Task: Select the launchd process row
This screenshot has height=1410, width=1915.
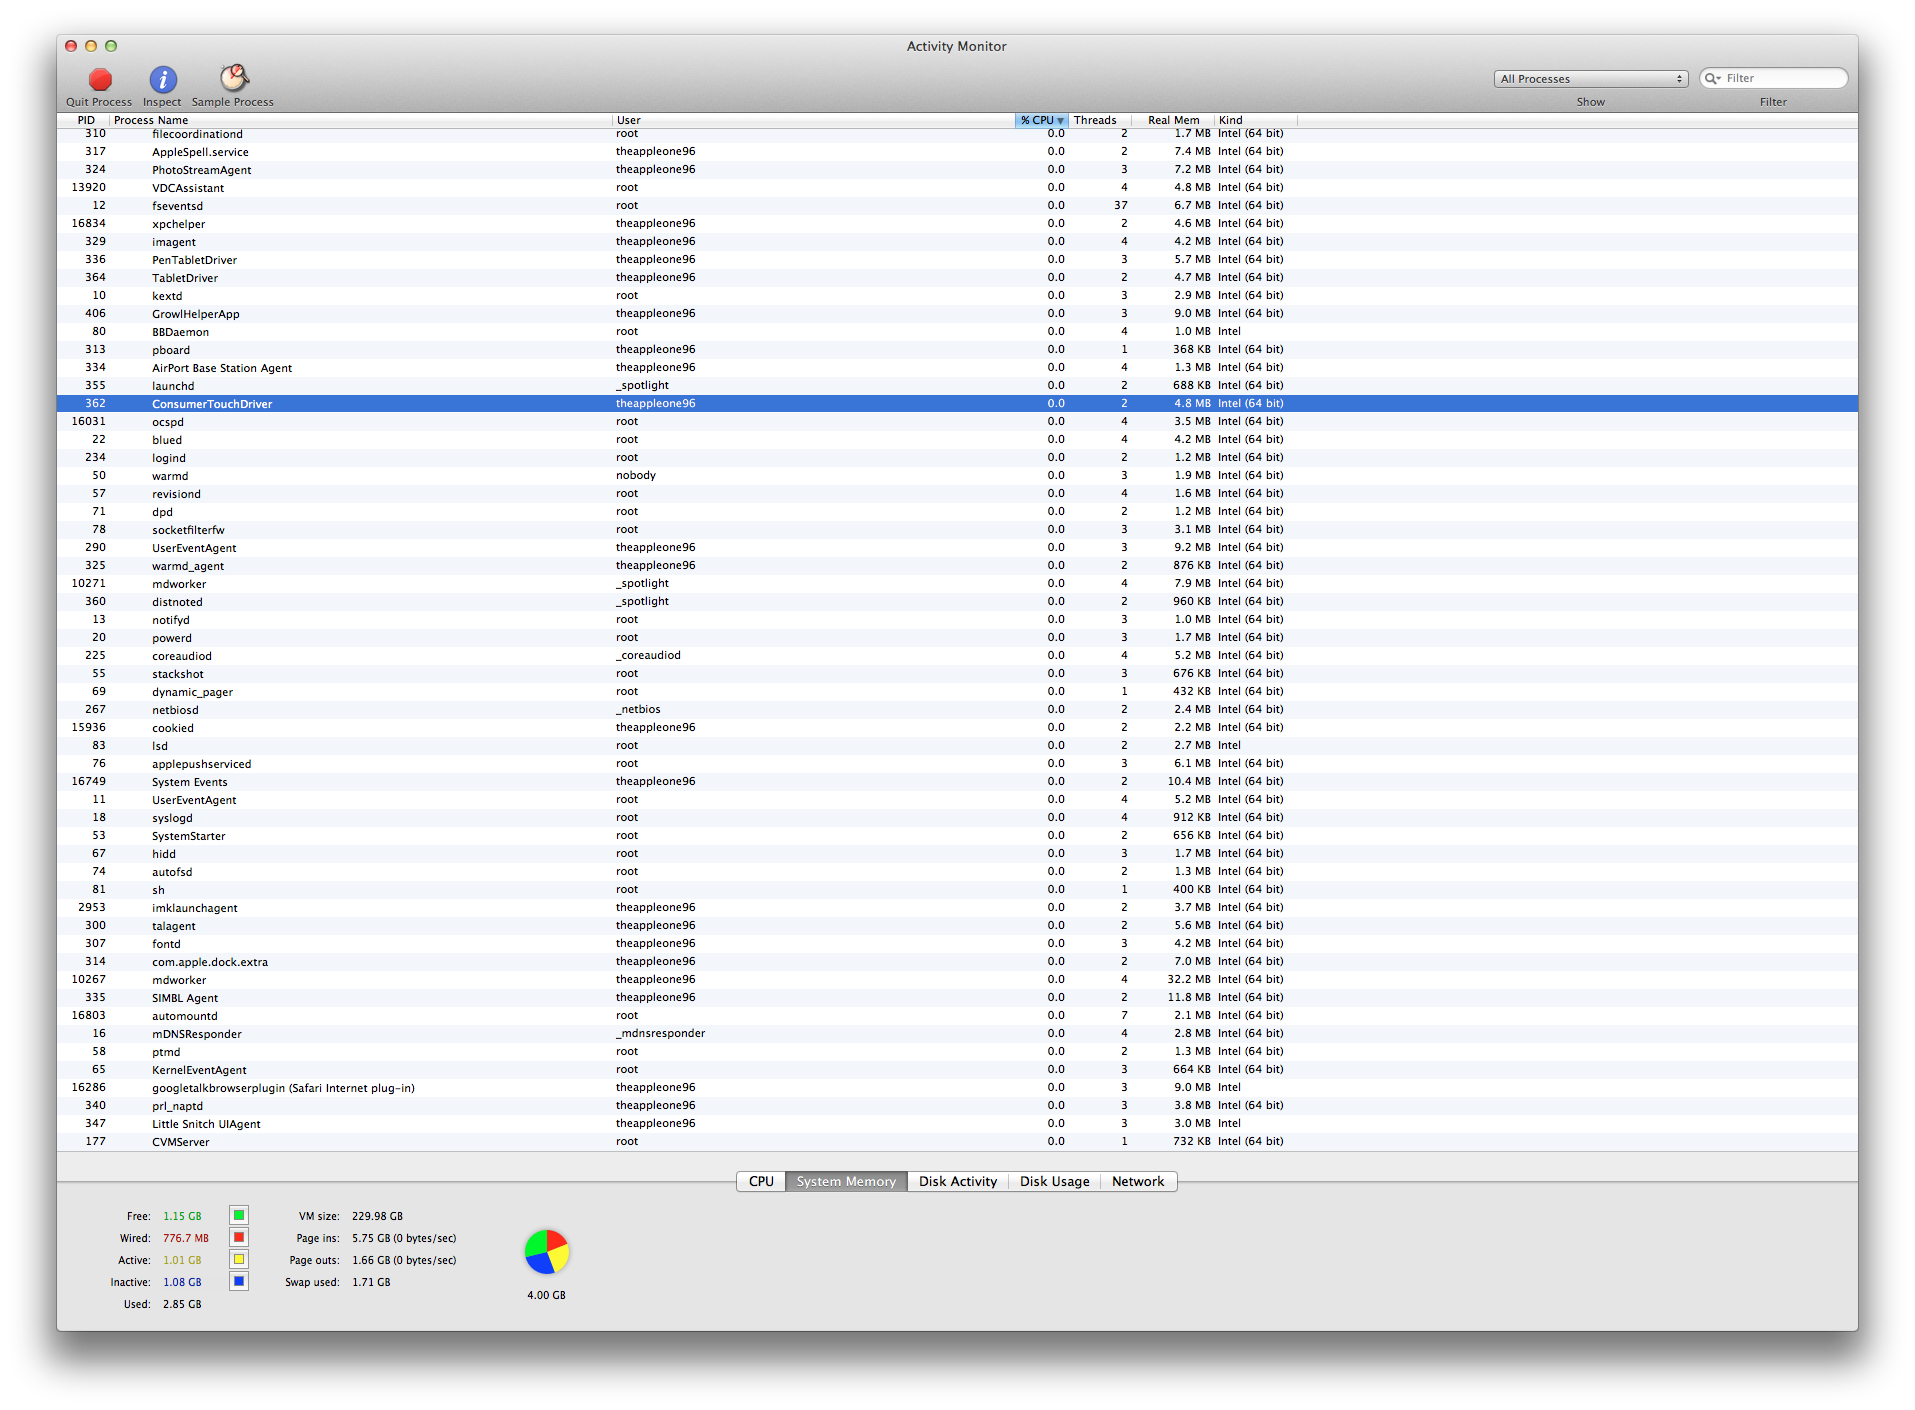Action: tap(957, 386)
